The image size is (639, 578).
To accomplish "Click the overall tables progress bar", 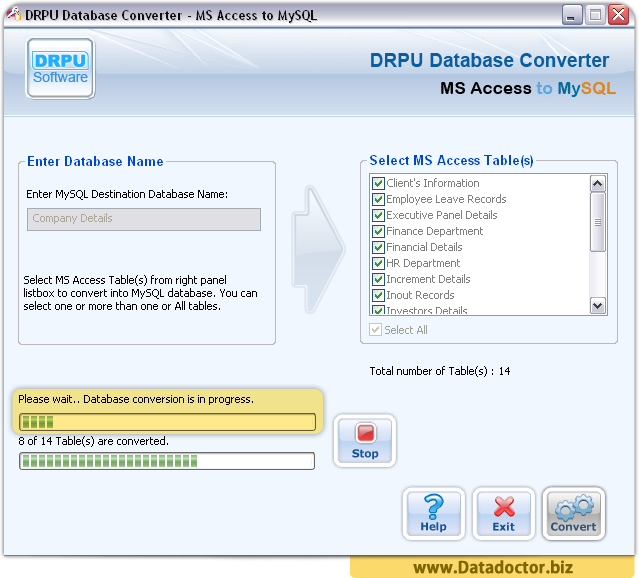I will click(167, 461).
